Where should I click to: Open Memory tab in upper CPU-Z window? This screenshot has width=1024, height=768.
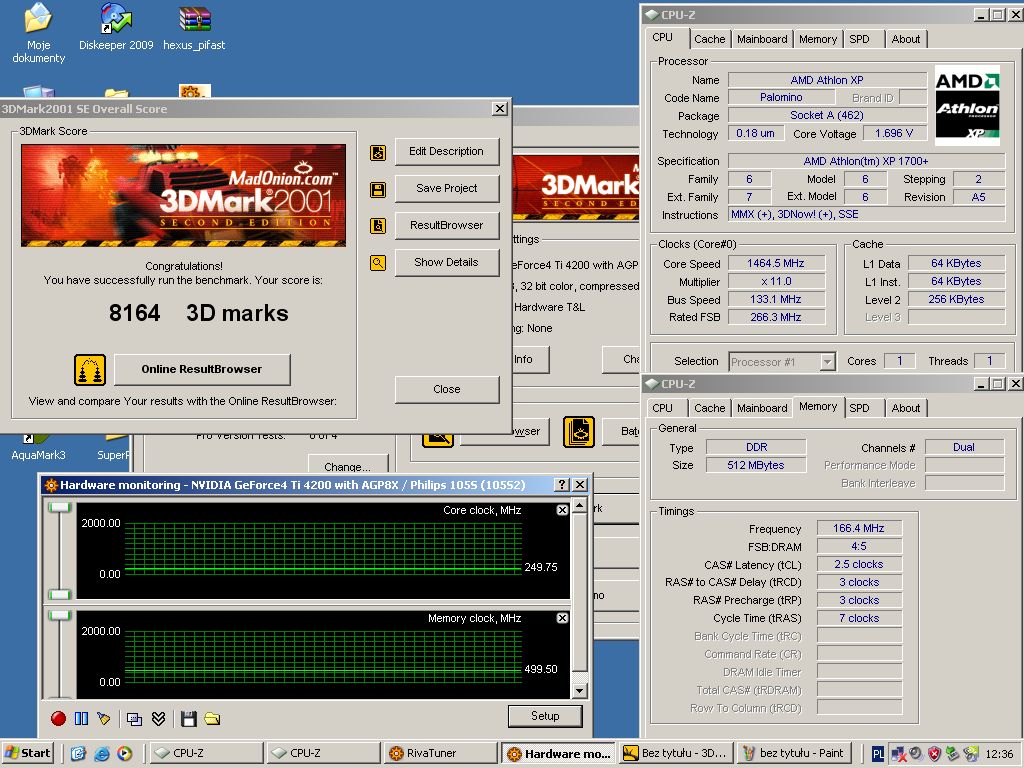coord(818,39)
